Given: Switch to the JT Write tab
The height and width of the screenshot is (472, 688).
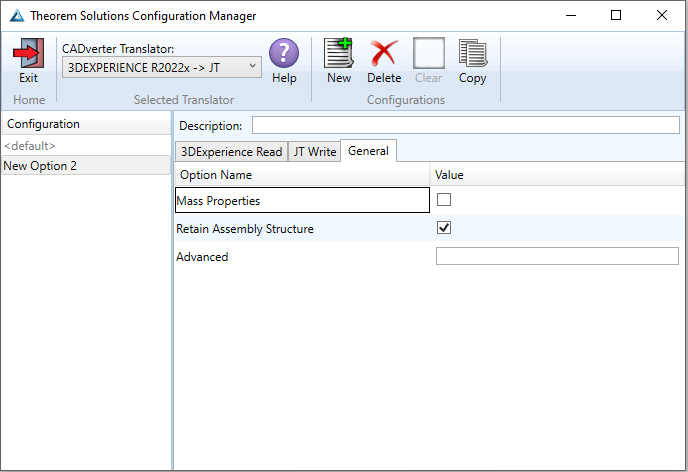Looking at the screenshot, I should pyautogui.click(x=315, y=152).
